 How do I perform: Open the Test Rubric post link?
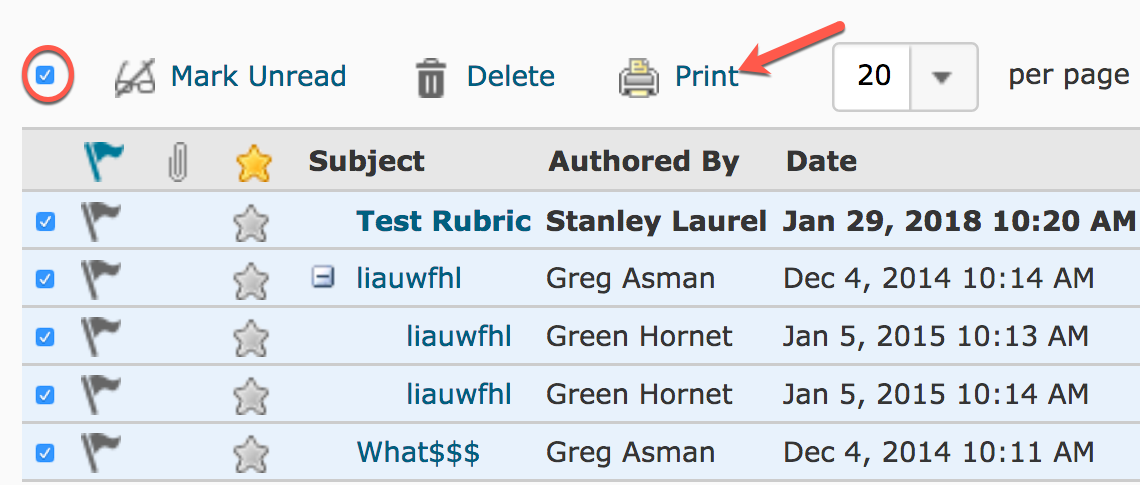click(443, 221)
